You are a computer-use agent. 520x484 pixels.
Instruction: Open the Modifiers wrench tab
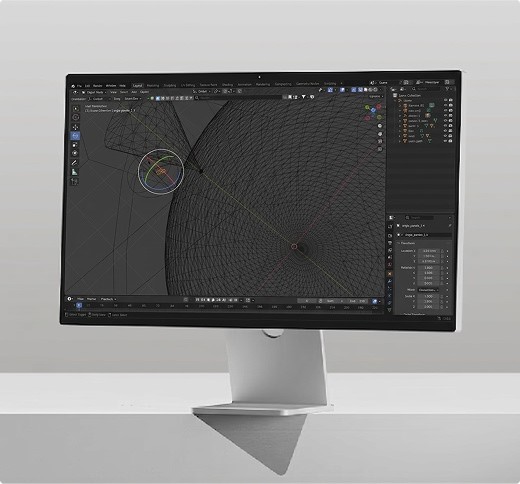(390, 281)
